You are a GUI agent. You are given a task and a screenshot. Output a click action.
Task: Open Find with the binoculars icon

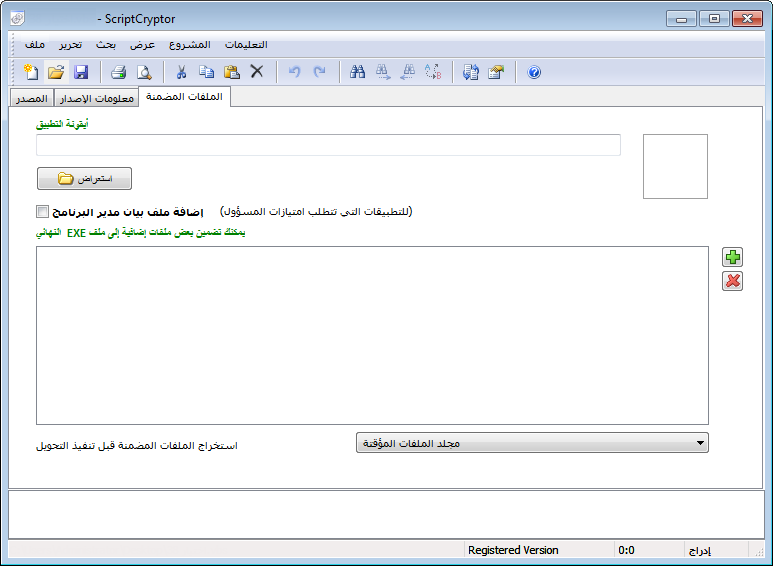(357, 72)
